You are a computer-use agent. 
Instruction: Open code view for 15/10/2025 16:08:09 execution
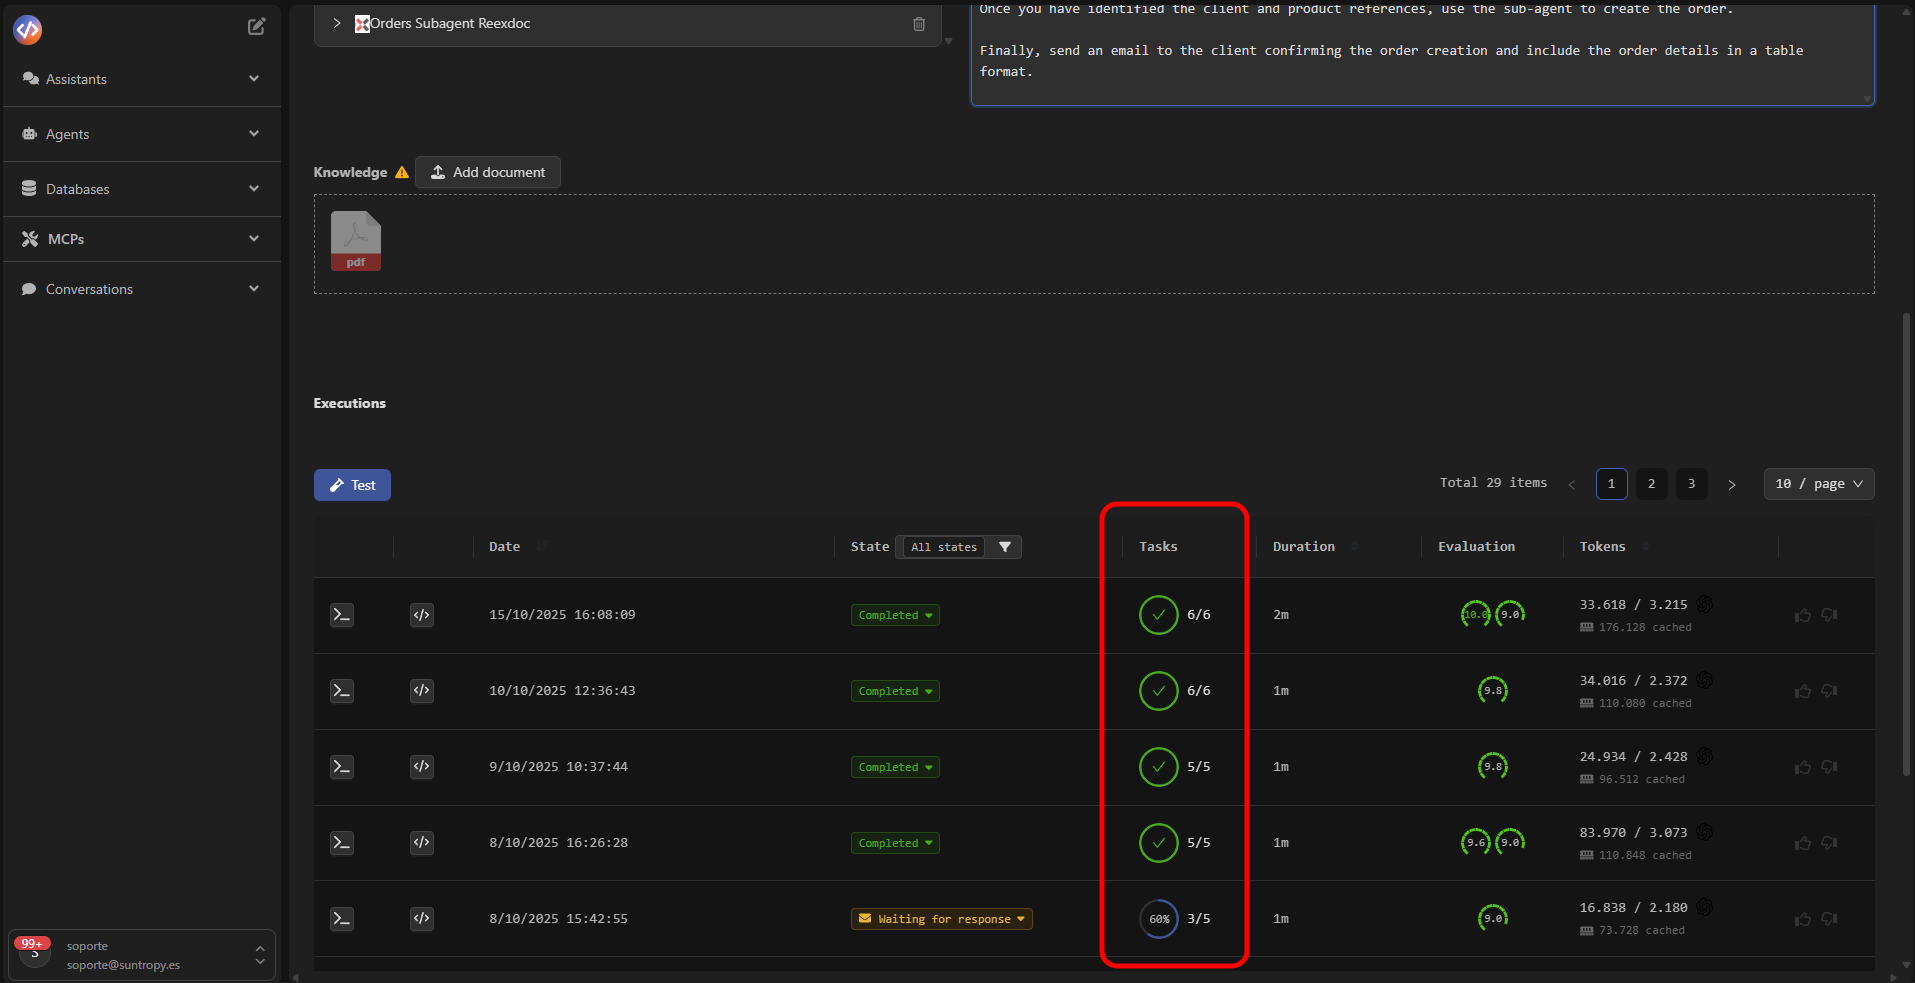(422, 615)
